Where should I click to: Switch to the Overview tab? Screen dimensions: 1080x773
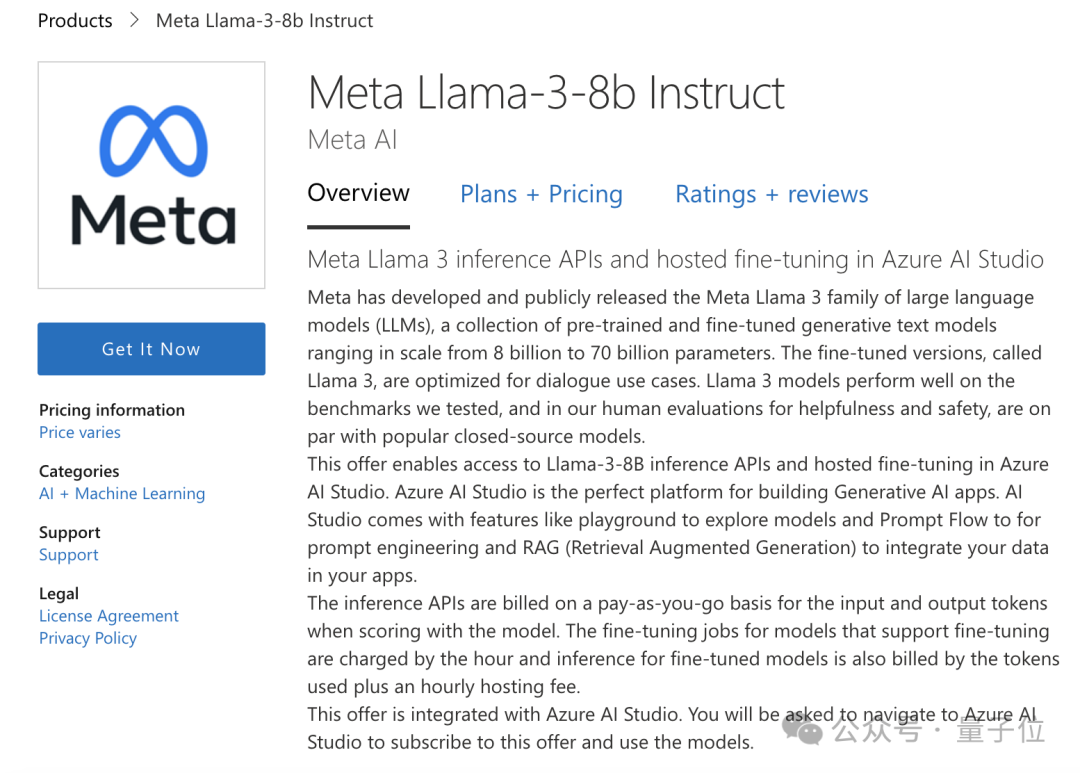(358, 193)
